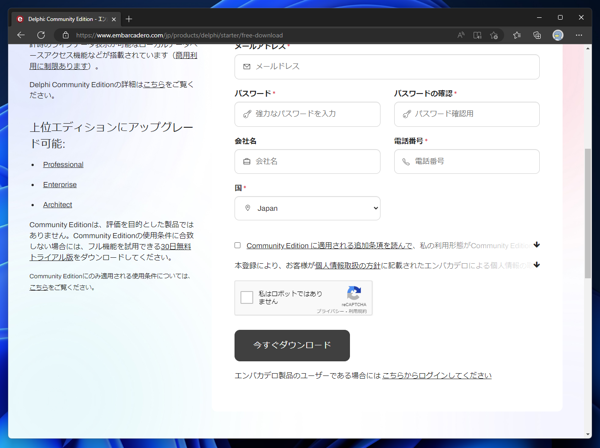This screenshot has width=600, height=448.
Task: Click the address bar URL
Action: (x=179, y=35)
